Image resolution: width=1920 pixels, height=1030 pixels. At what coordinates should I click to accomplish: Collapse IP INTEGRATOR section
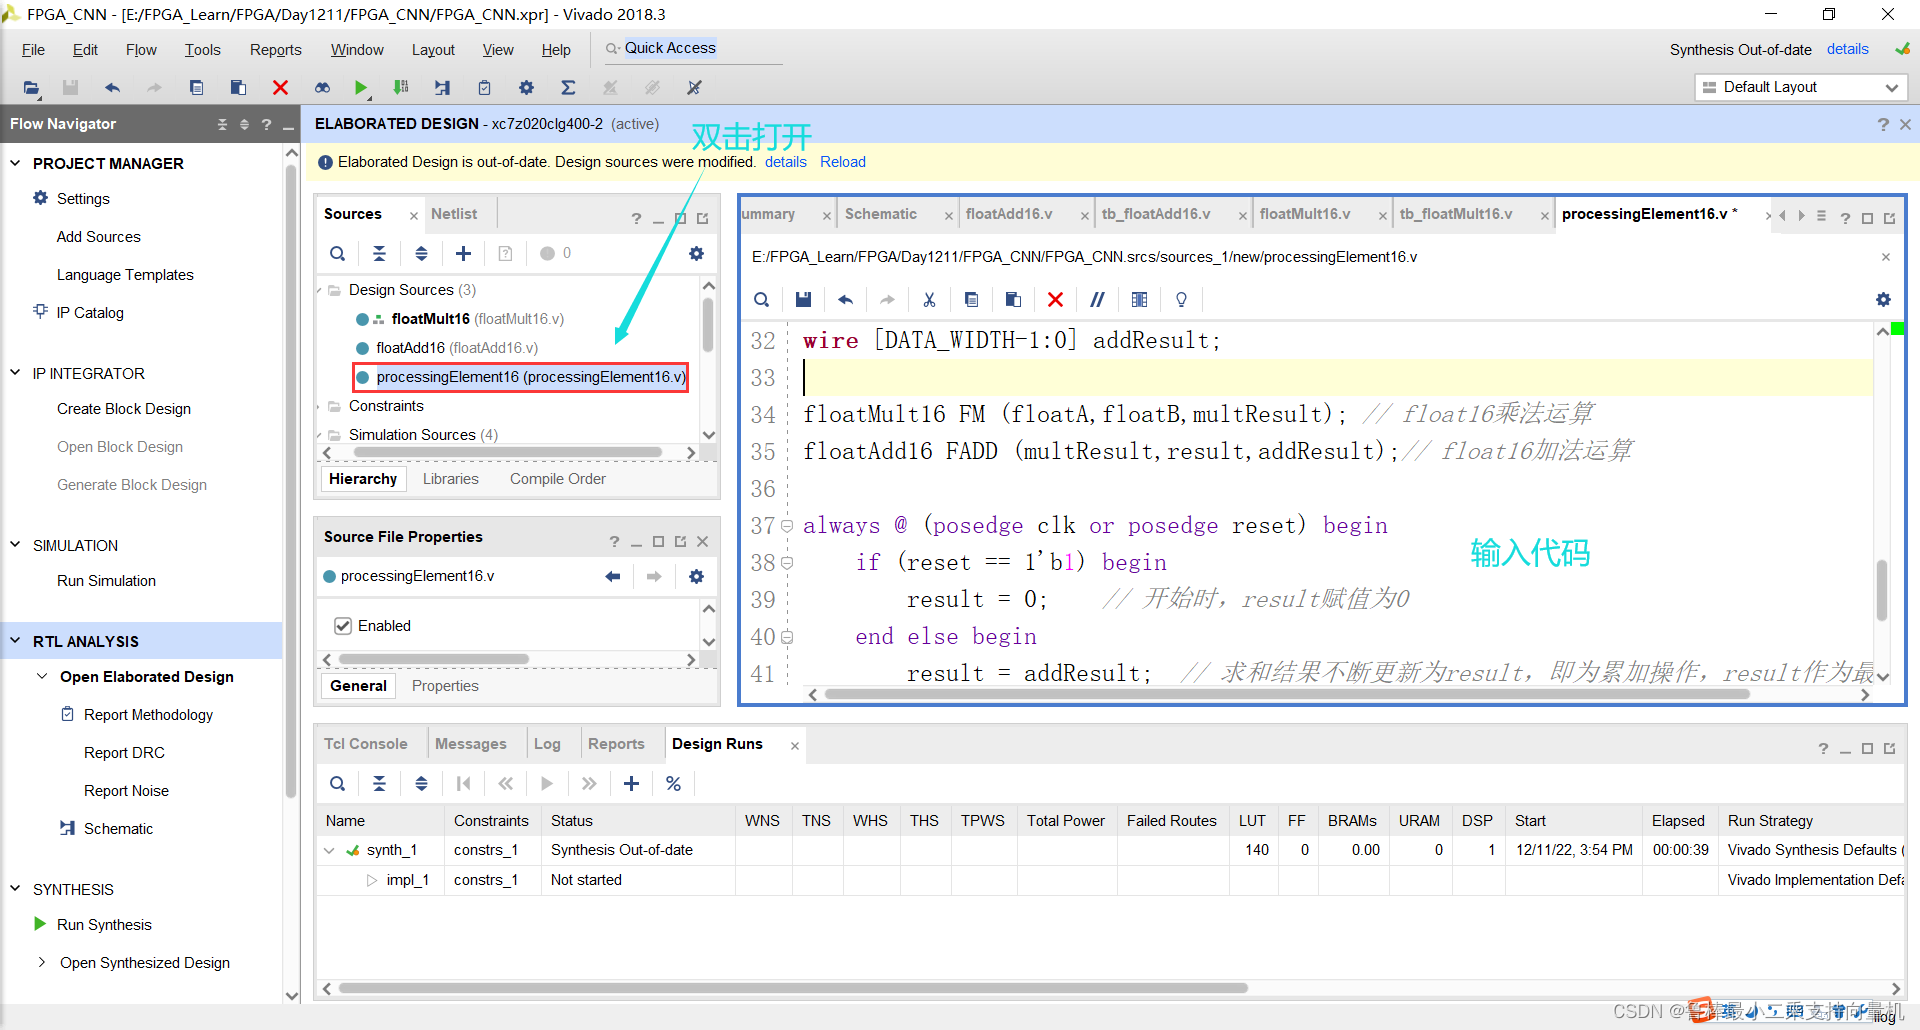(x=15, y=373)
